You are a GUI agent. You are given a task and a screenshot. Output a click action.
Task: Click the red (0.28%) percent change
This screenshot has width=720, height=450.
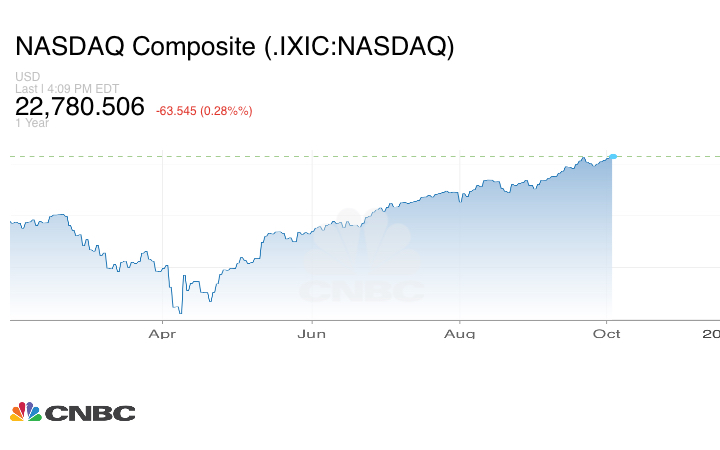tap(228, 110)
